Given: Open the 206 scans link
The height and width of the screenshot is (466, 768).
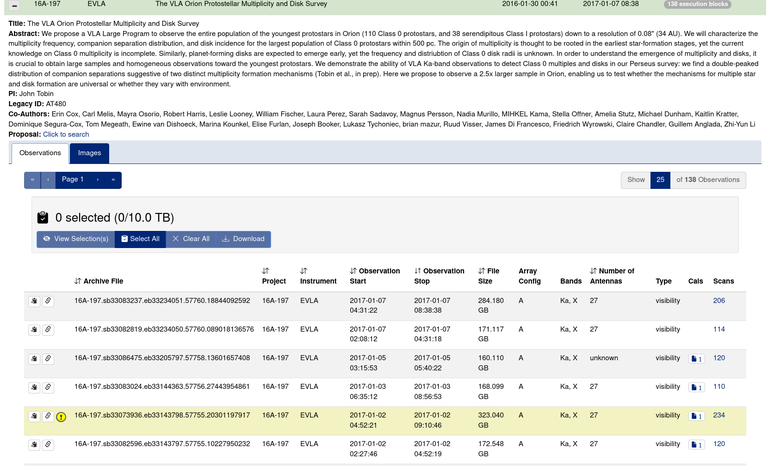Looking at the screenshot, I should (x=718, y=300).
